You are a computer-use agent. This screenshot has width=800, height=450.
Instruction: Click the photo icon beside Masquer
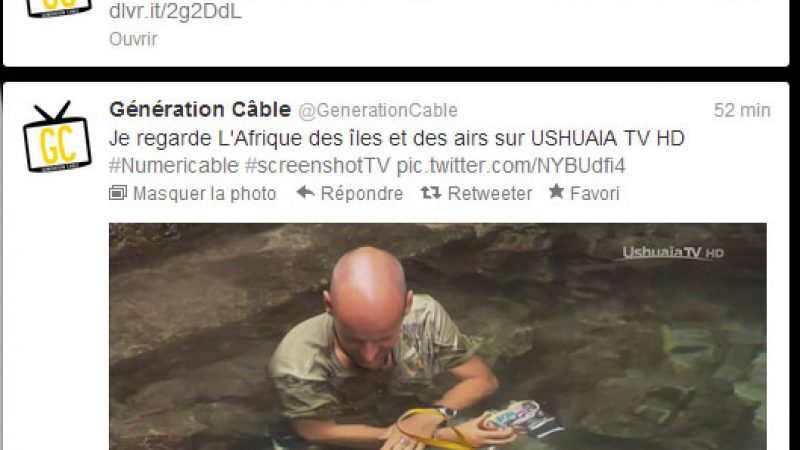(x=118, y=193)
